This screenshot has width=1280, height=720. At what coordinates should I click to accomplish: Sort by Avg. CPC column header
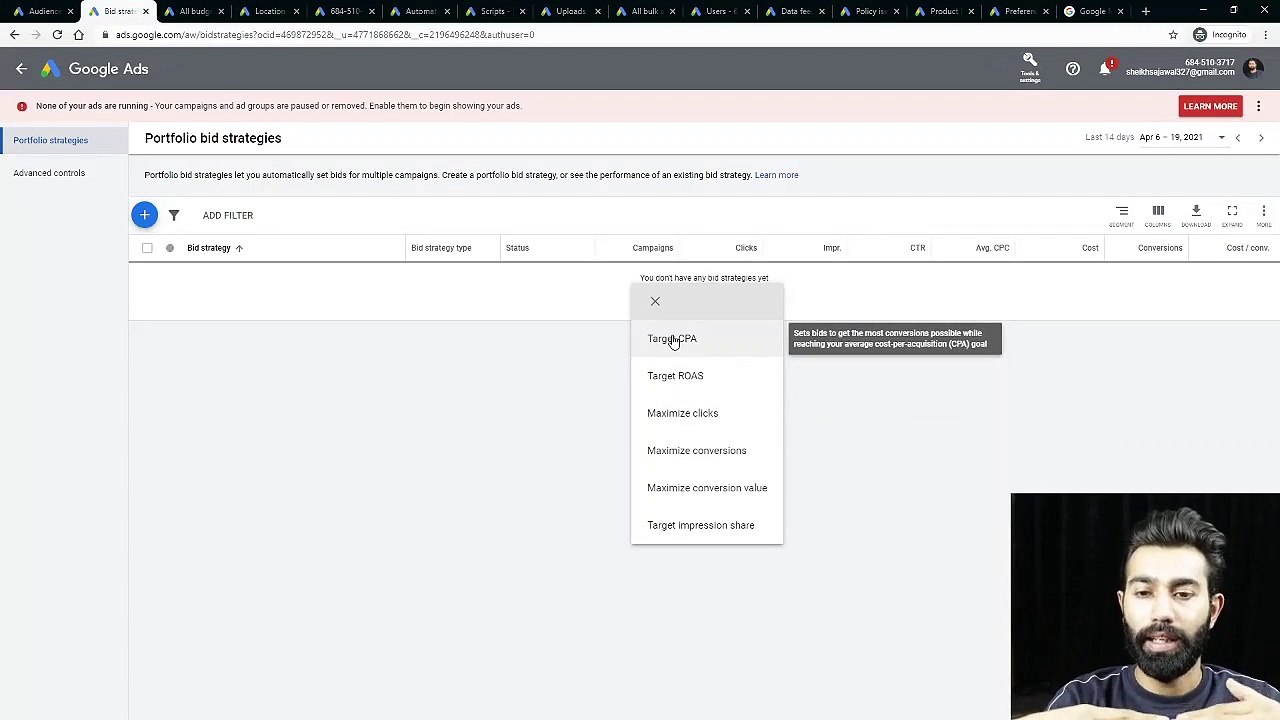coord(993,248)
